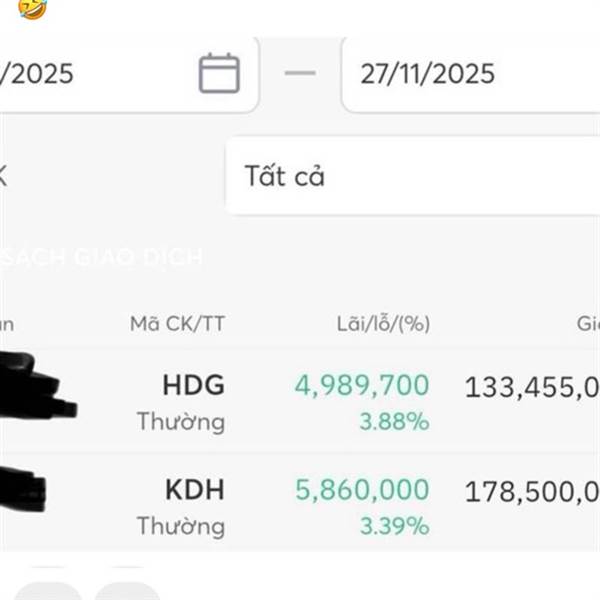Select the KDH transaction value 178,500
The width and height of the screenshot is (600, 600).
click(x=532, y=491)
